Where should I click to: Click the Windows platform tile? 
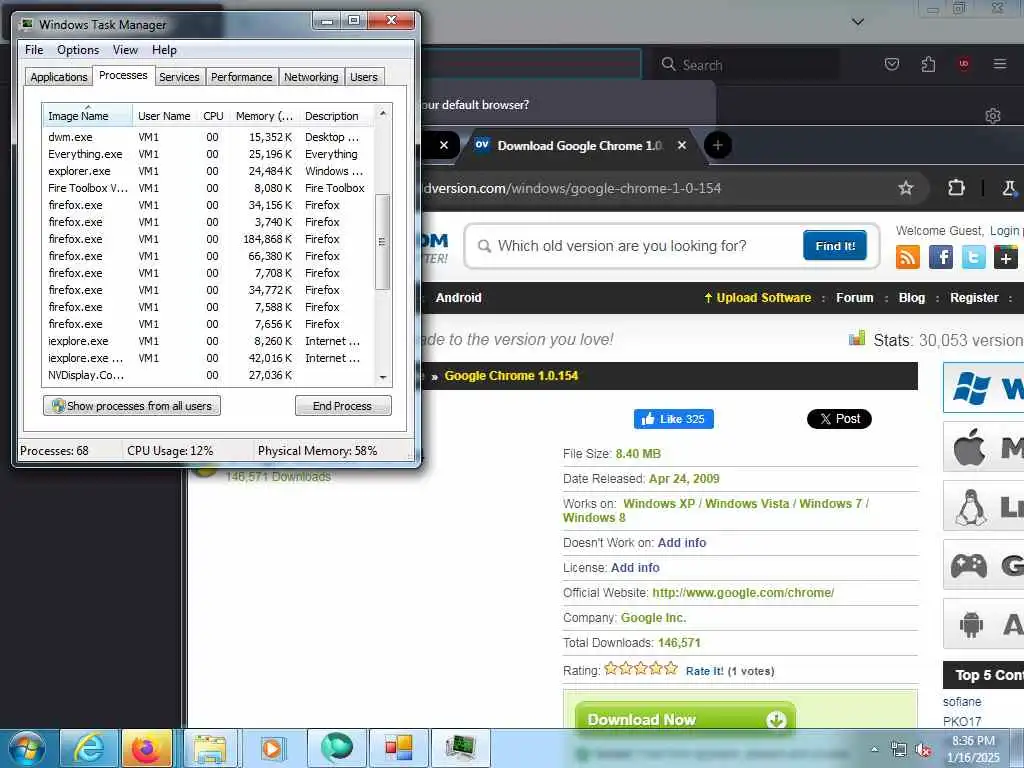[x=984, y=388]
